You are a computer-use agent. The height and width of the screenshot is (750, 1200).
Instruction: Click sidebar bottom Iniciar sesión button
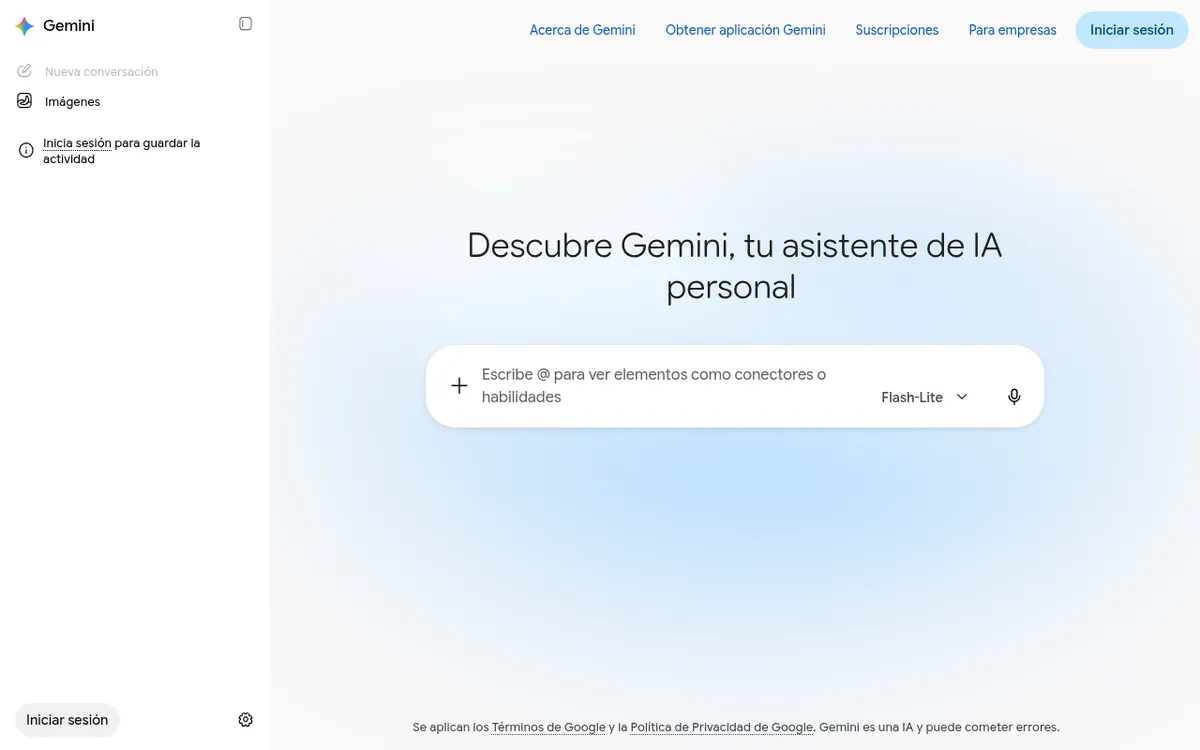(x=67, y=720)
